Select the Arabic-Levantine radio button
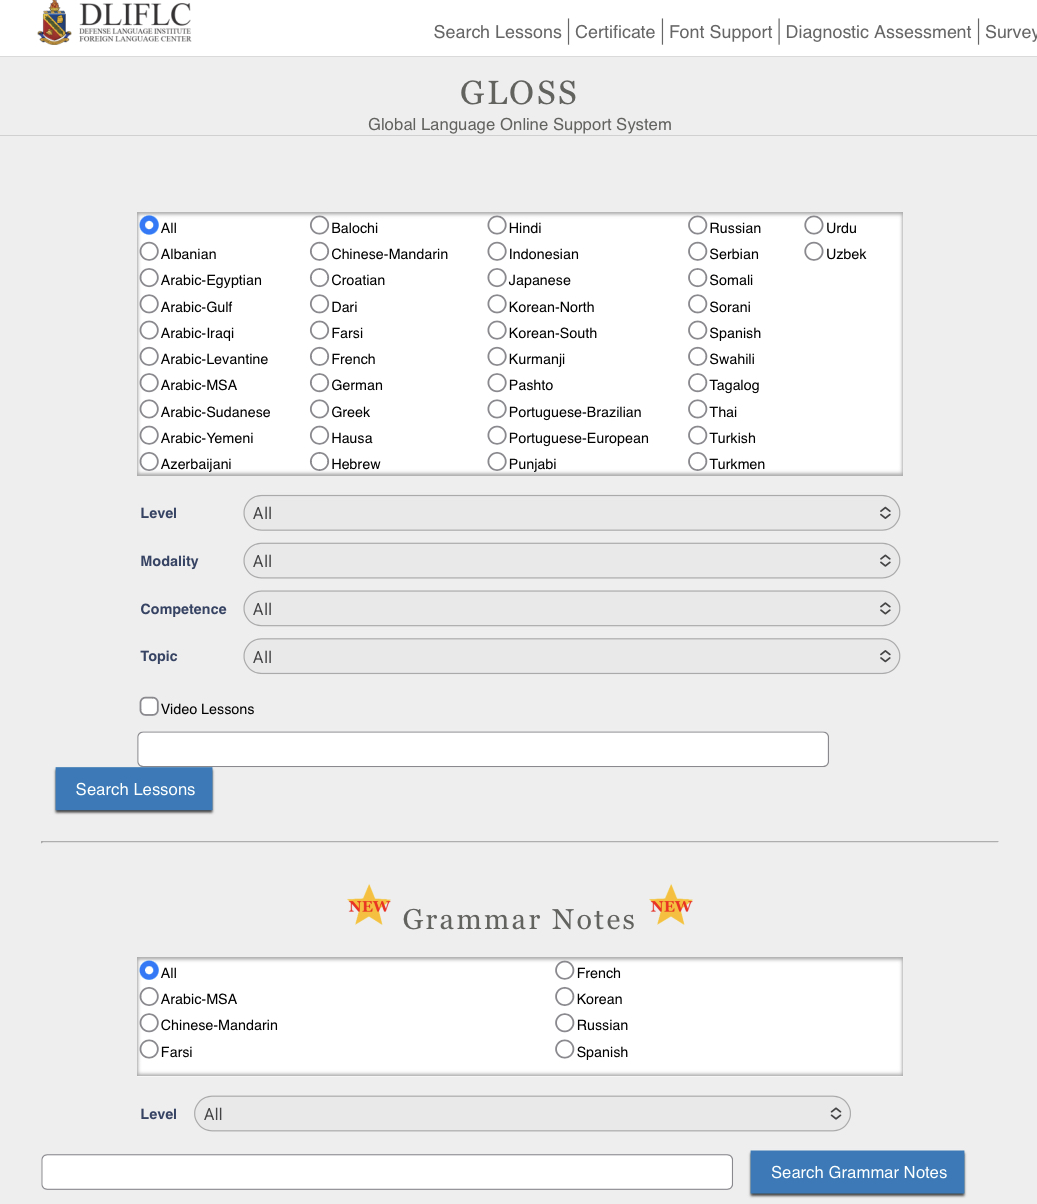Screen dimensions: 1037x1204 click(149, 357)
